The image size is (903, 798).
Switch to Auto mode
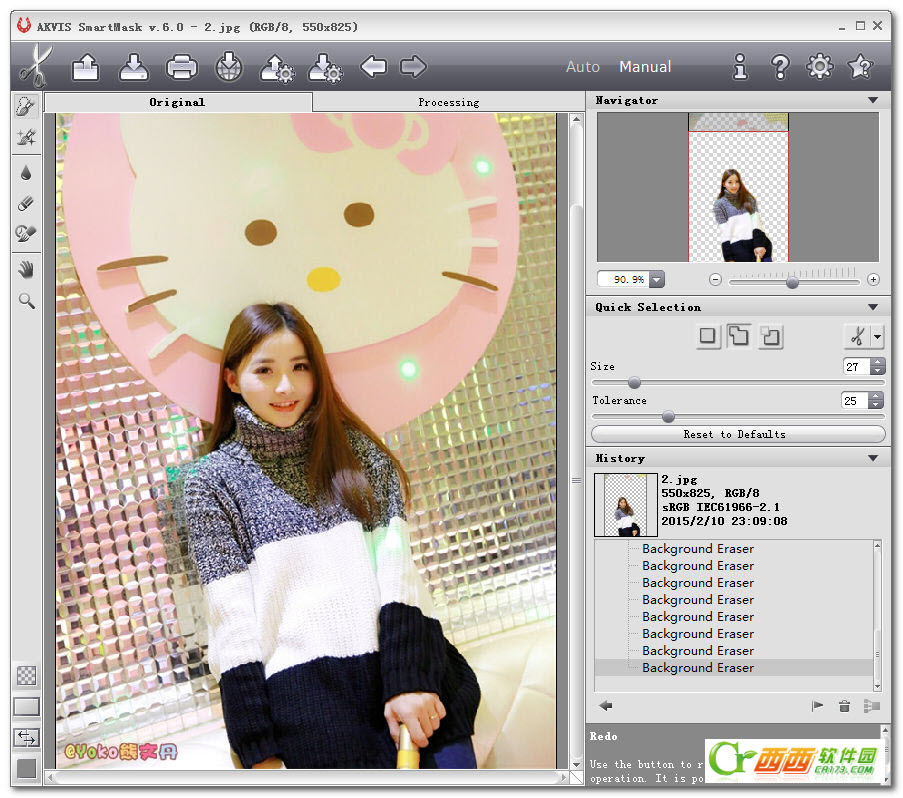583,67
